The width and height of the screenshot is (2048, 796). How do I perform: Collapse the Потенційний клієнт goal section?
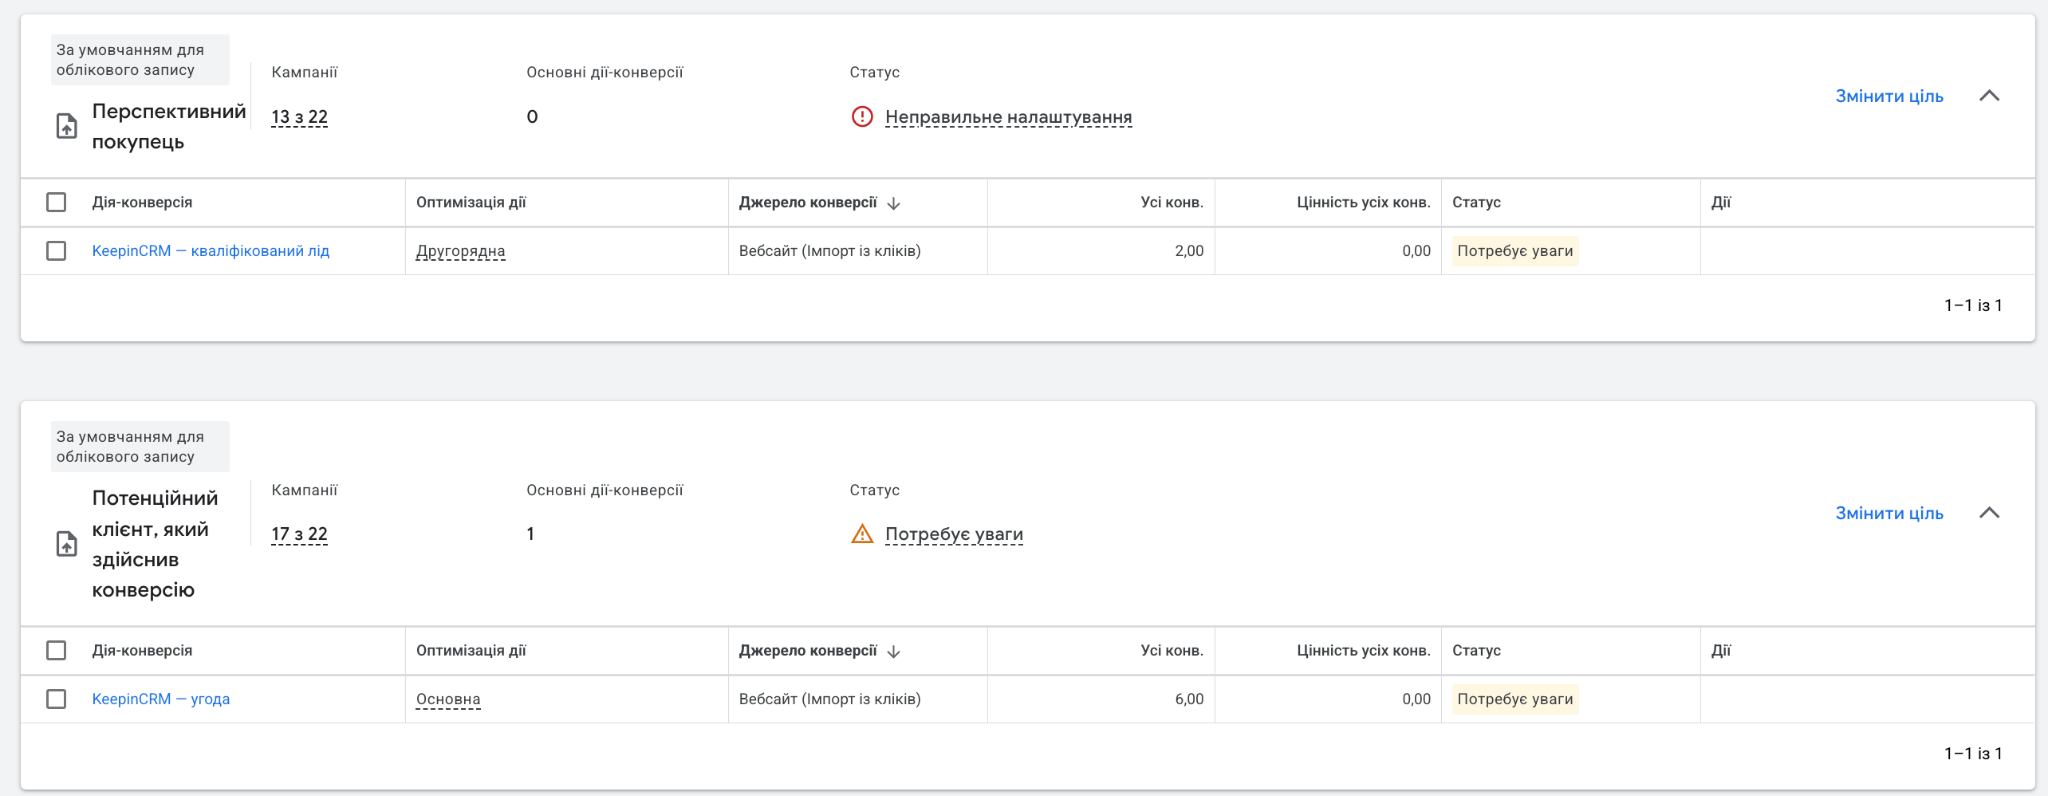pyautogui.click(x=1989, y=513)
